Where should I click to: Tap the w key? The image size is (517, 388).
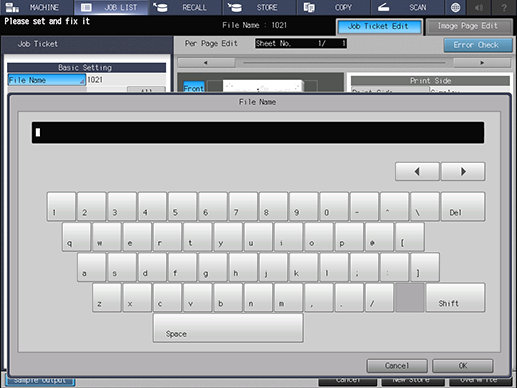(107, 237)
